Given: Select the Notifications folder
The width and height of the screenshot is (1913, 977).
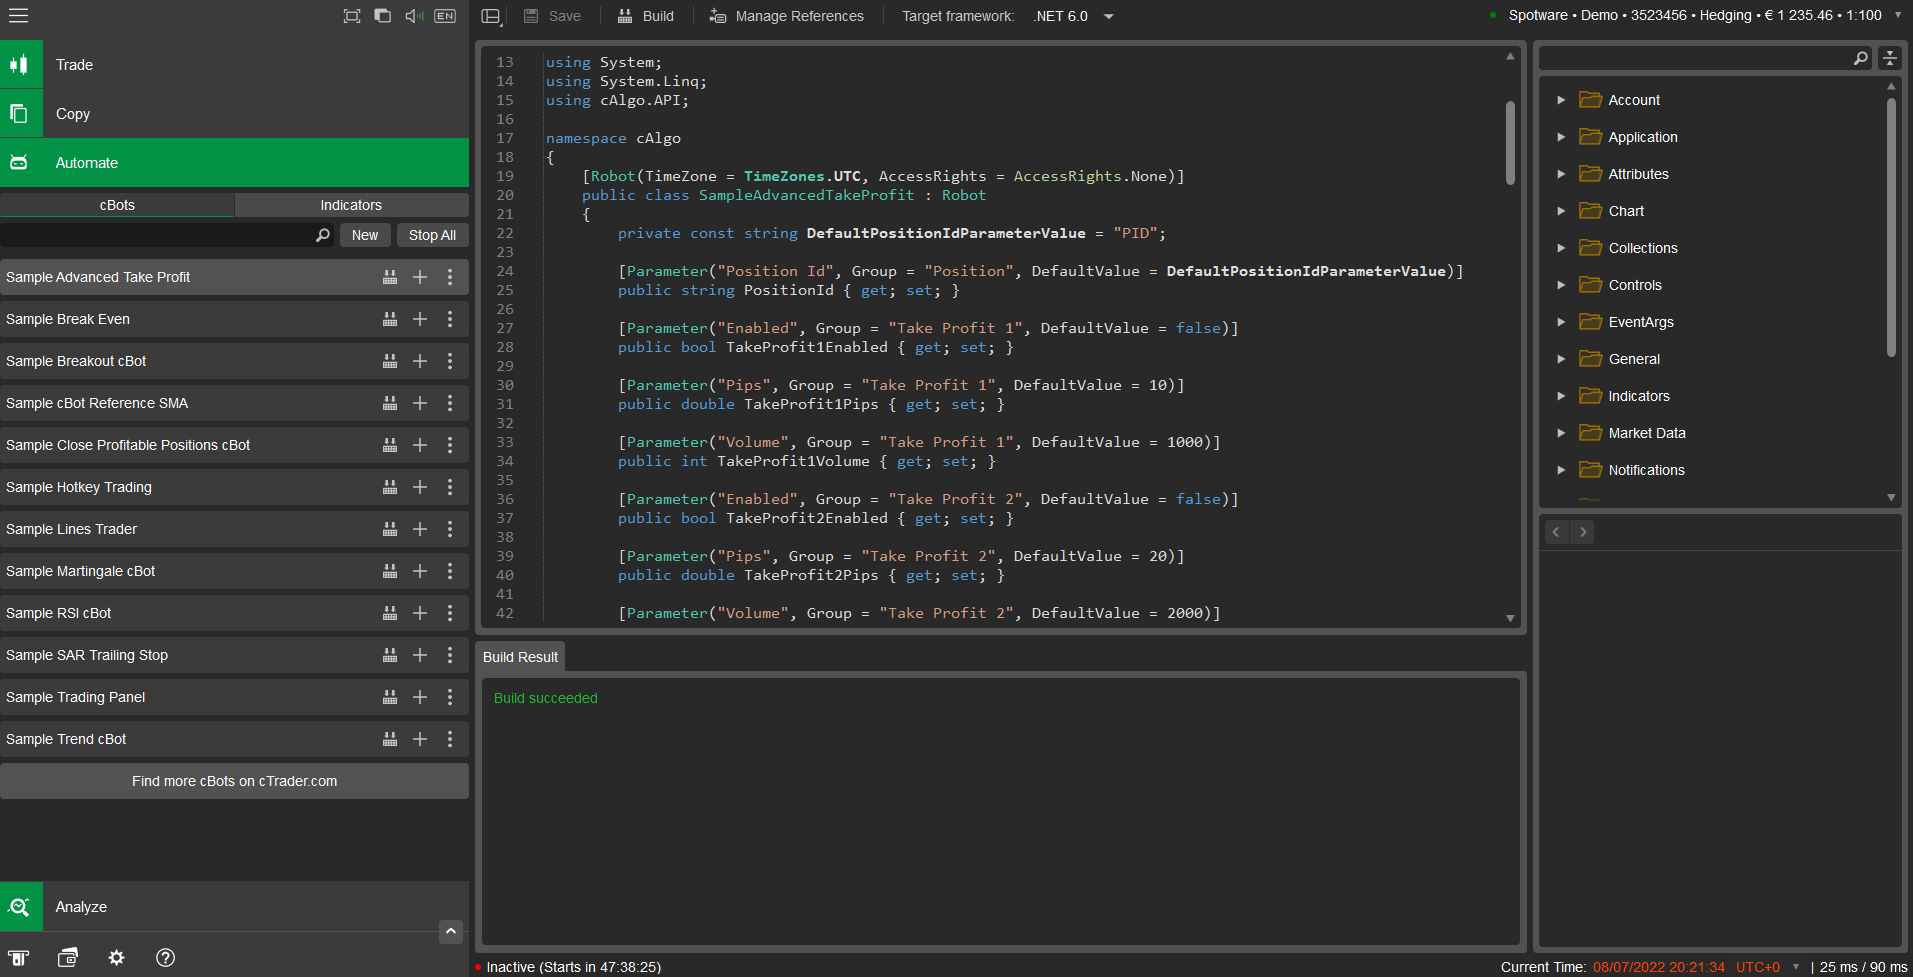Looking at the screenshot, I should 1646,470.
